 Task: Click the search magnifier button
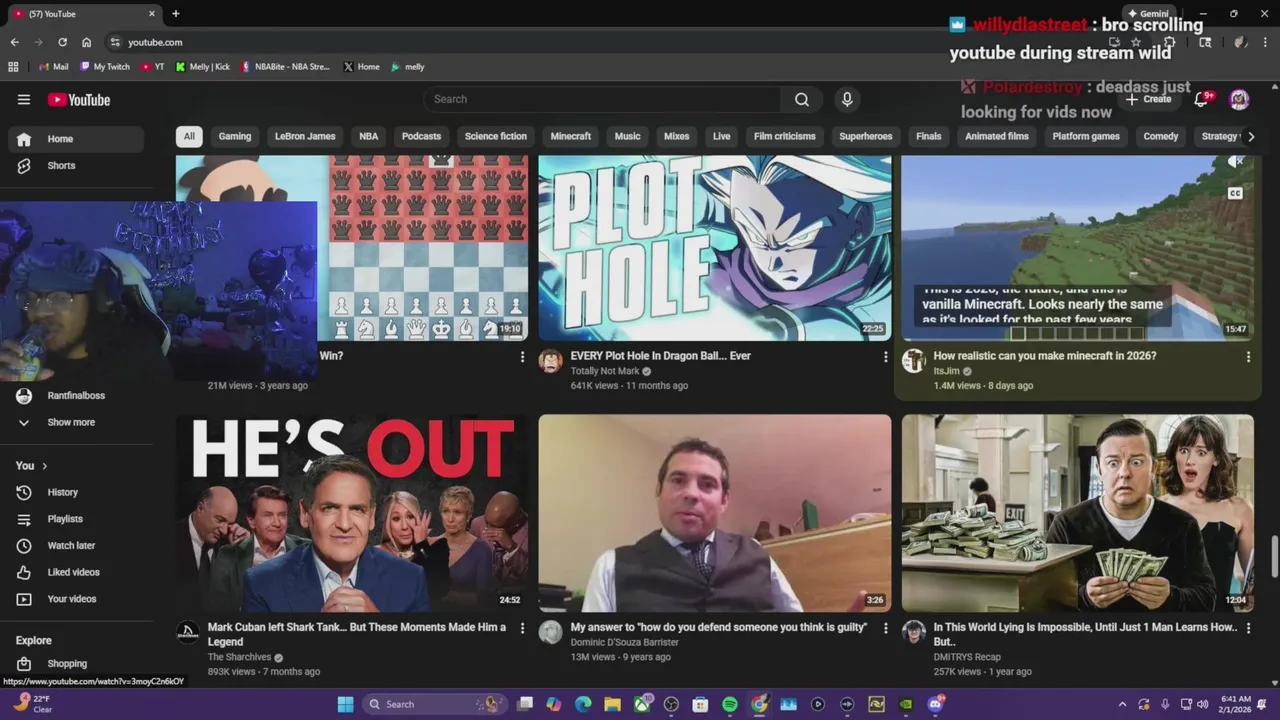[802, 99]
